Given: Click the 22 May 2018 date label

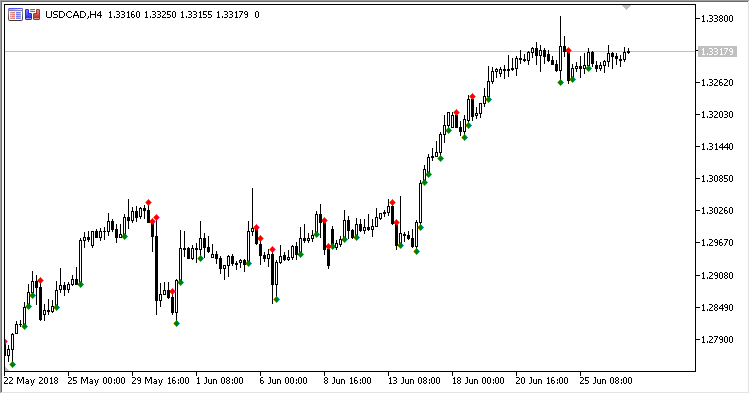Looking at the screenshot, I should 31,381.
